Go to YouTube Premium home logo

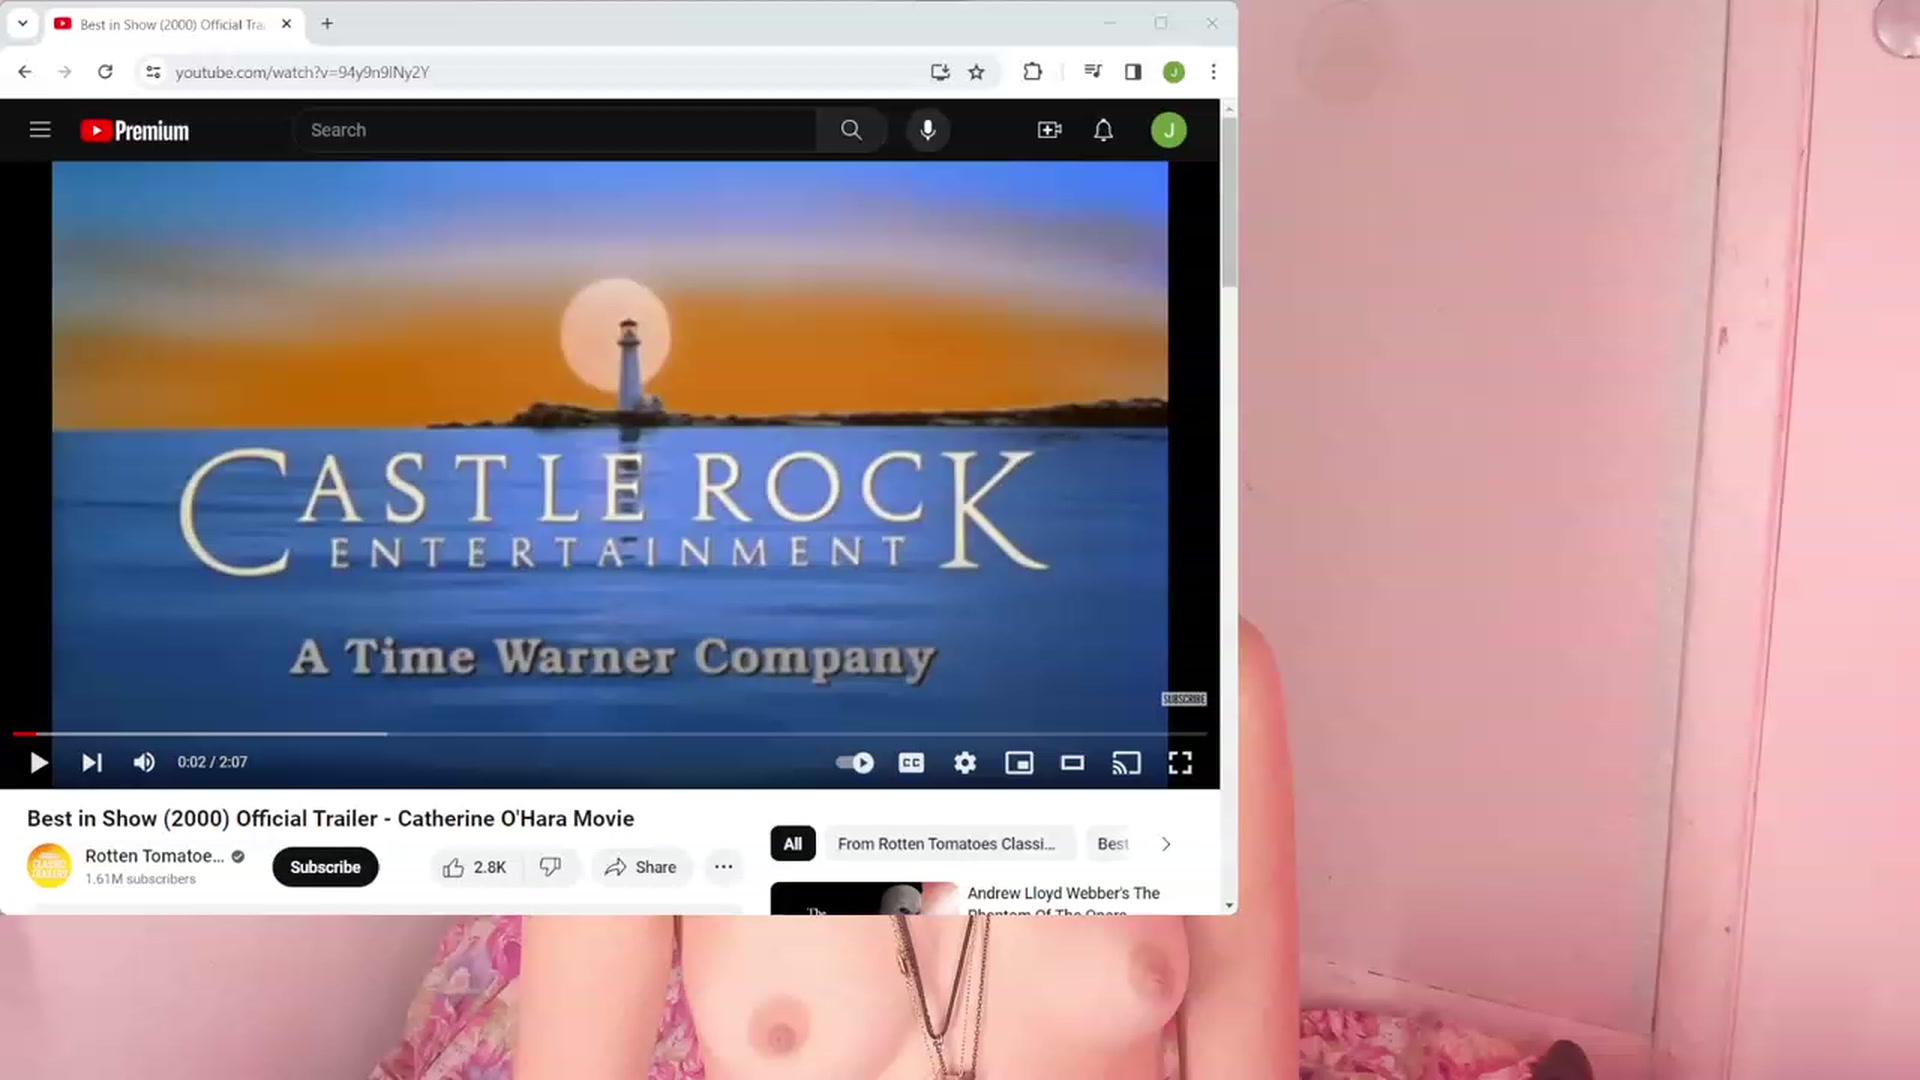pyautogui.click(x=135, y=131)
